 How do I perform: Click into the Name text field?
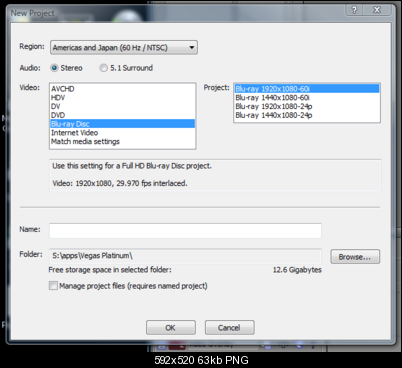[185, 231]
